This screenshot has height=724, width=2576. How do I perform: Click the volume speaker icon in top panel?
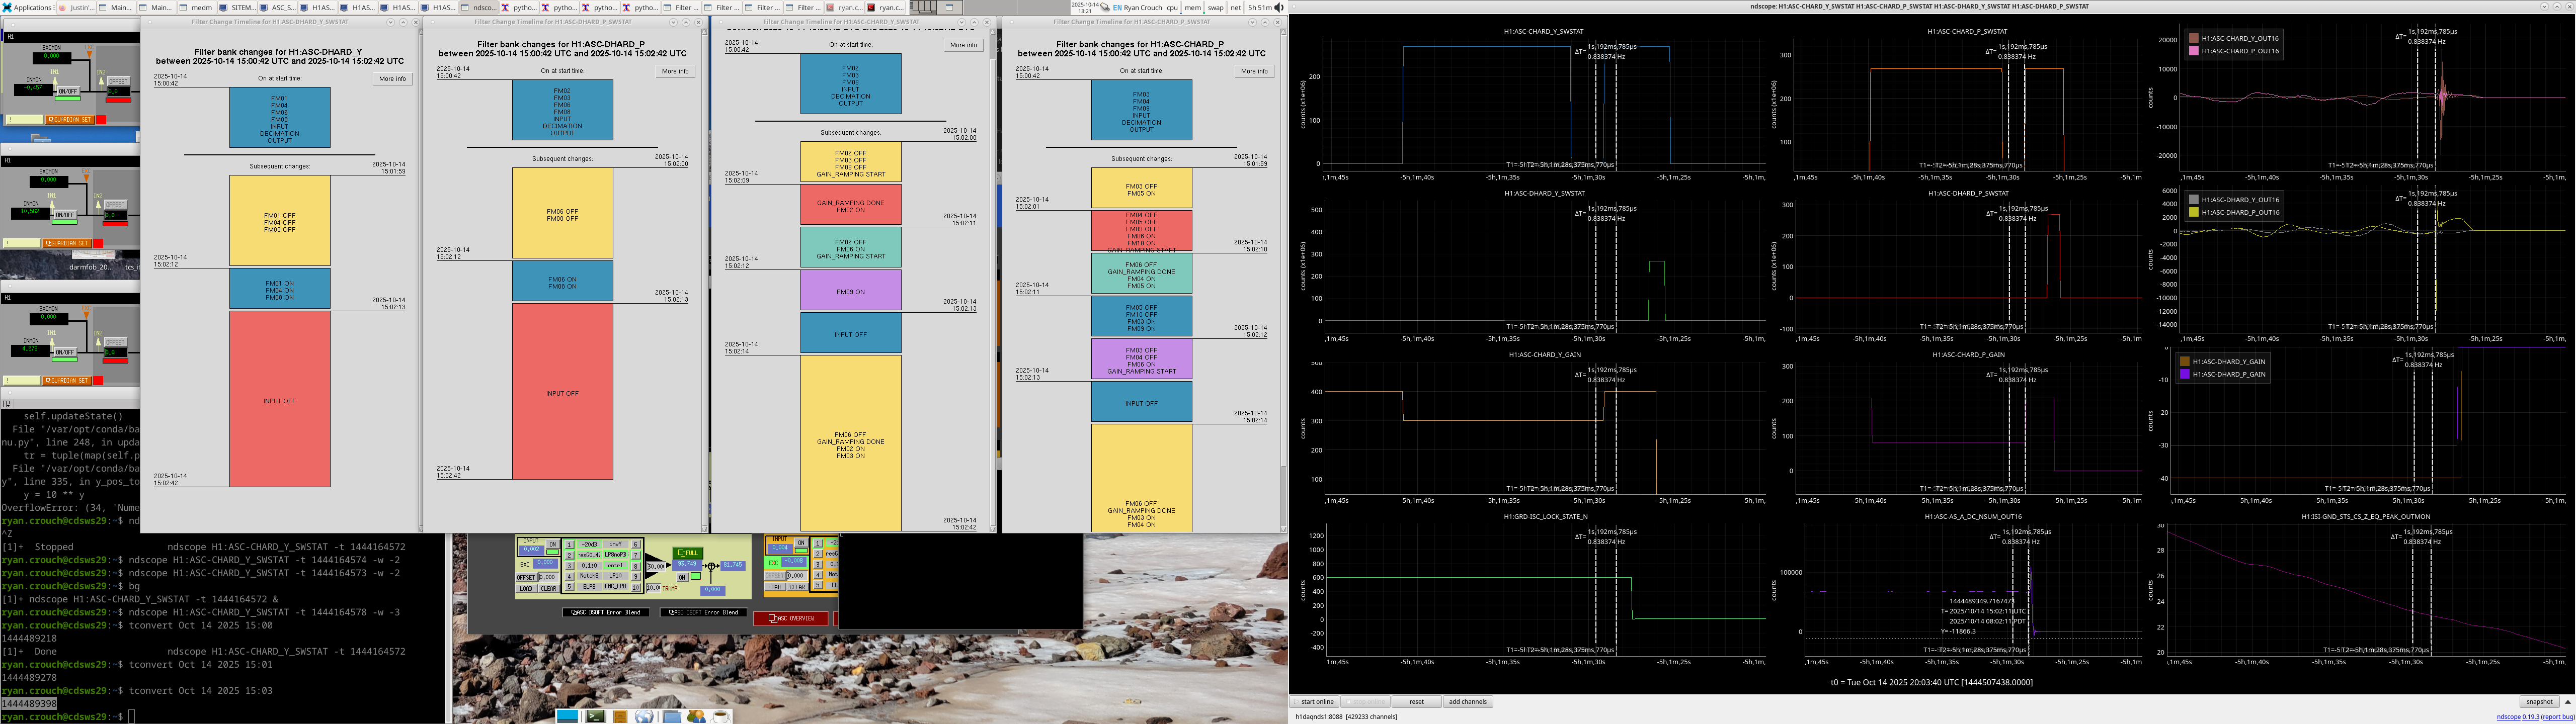point(1279,7)
